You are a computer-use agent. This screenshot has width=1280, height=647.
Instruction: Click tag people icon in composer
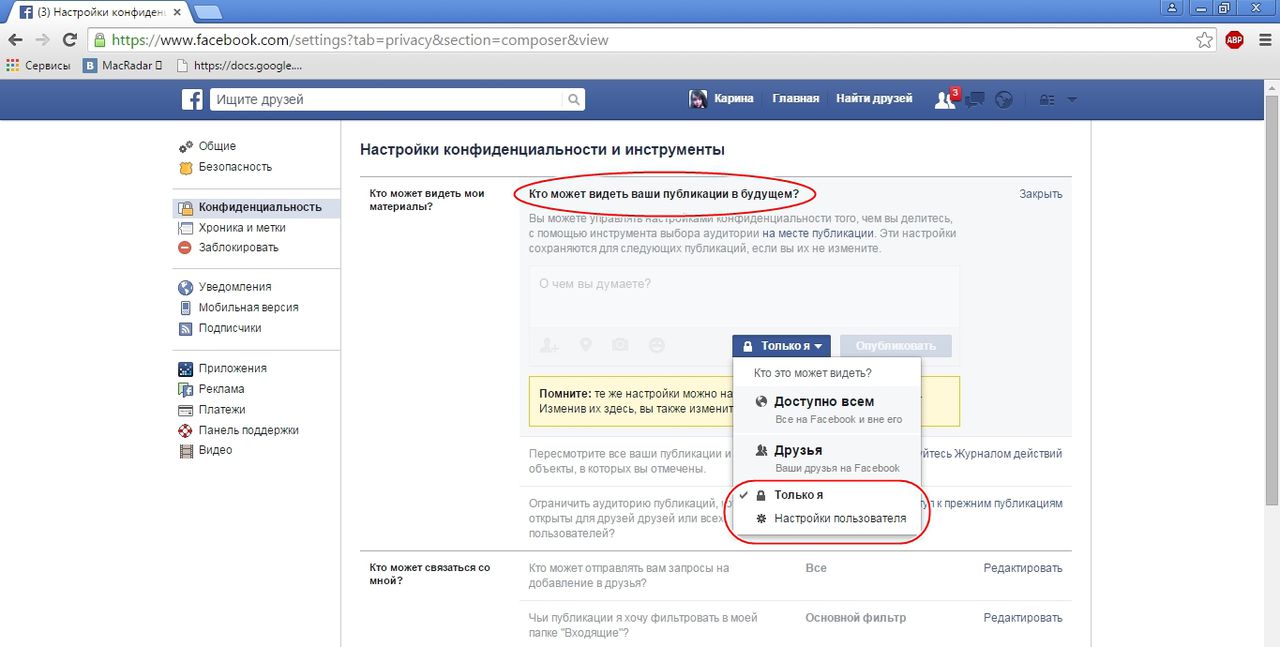point(549,345)
